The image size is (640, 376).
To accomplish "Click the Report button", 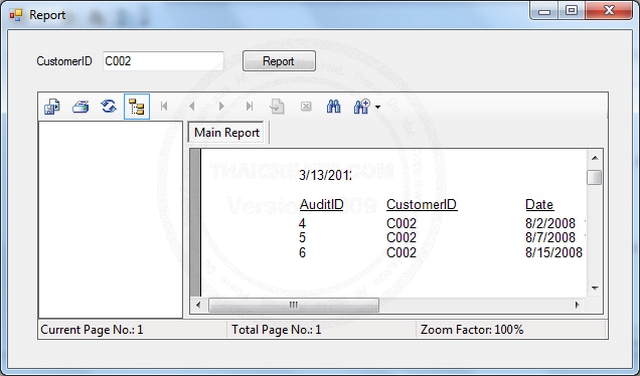I will [x=279, y=61].
